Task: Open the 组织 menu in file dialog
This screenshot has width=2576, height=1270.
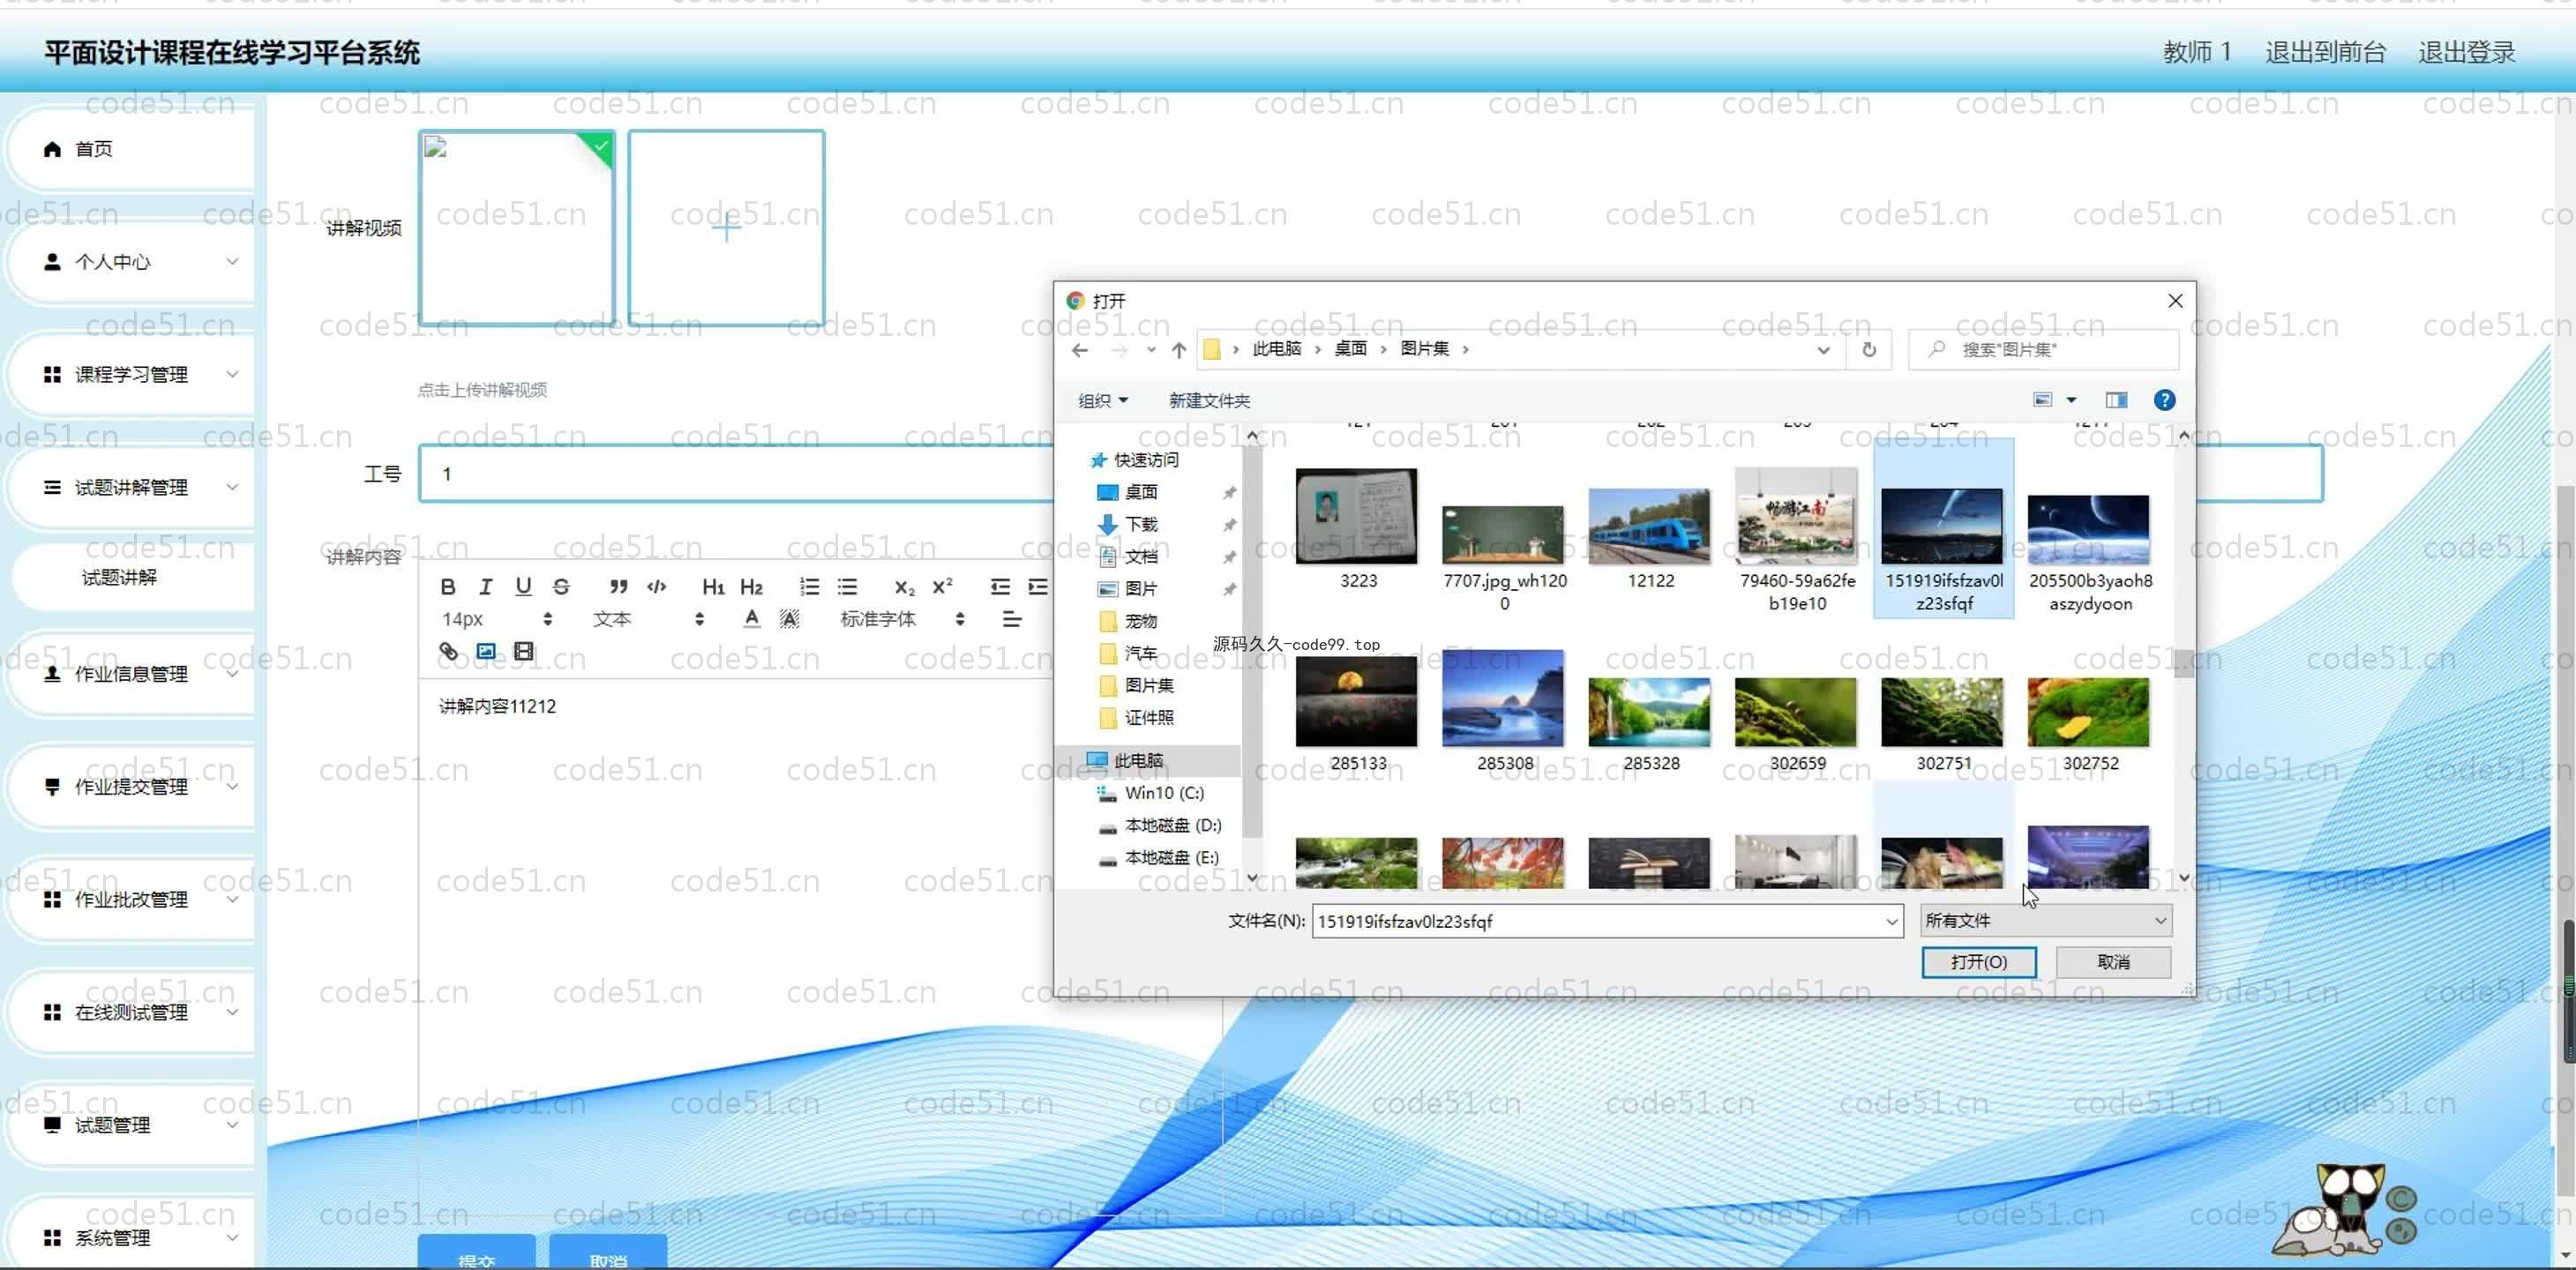Action: click(x=1102, y=401)
